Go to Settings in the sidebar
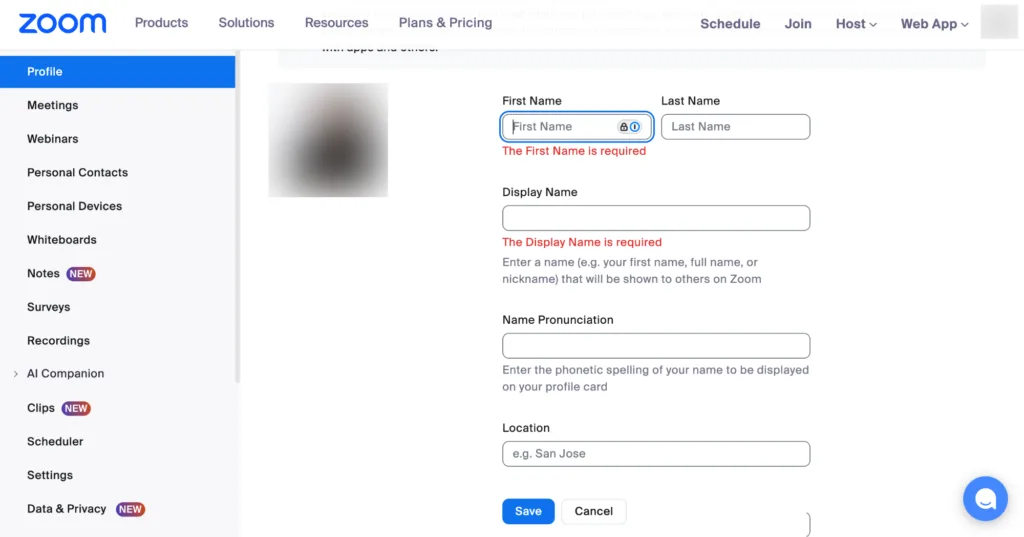The height and width of the screenshot is (537, 1024). click(50, 476)
